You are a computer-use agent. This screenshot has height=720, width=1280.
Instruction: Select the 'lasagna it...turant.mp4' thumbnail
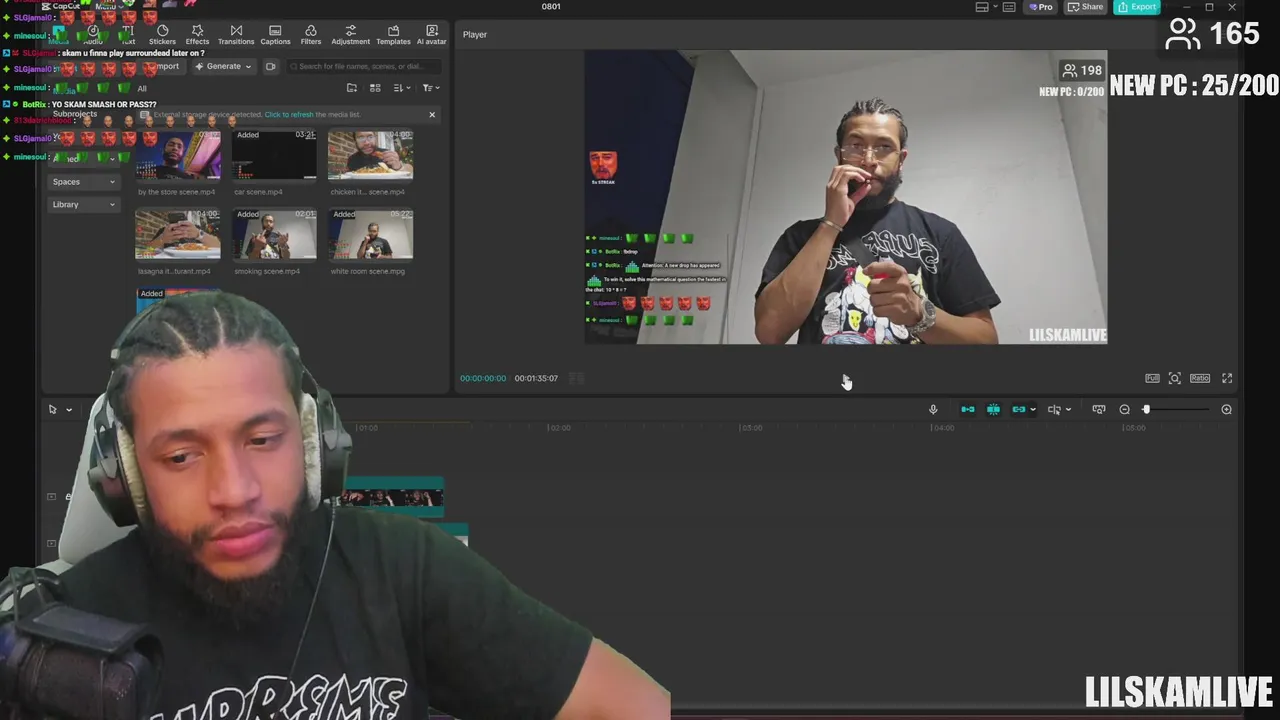[178, 234]
